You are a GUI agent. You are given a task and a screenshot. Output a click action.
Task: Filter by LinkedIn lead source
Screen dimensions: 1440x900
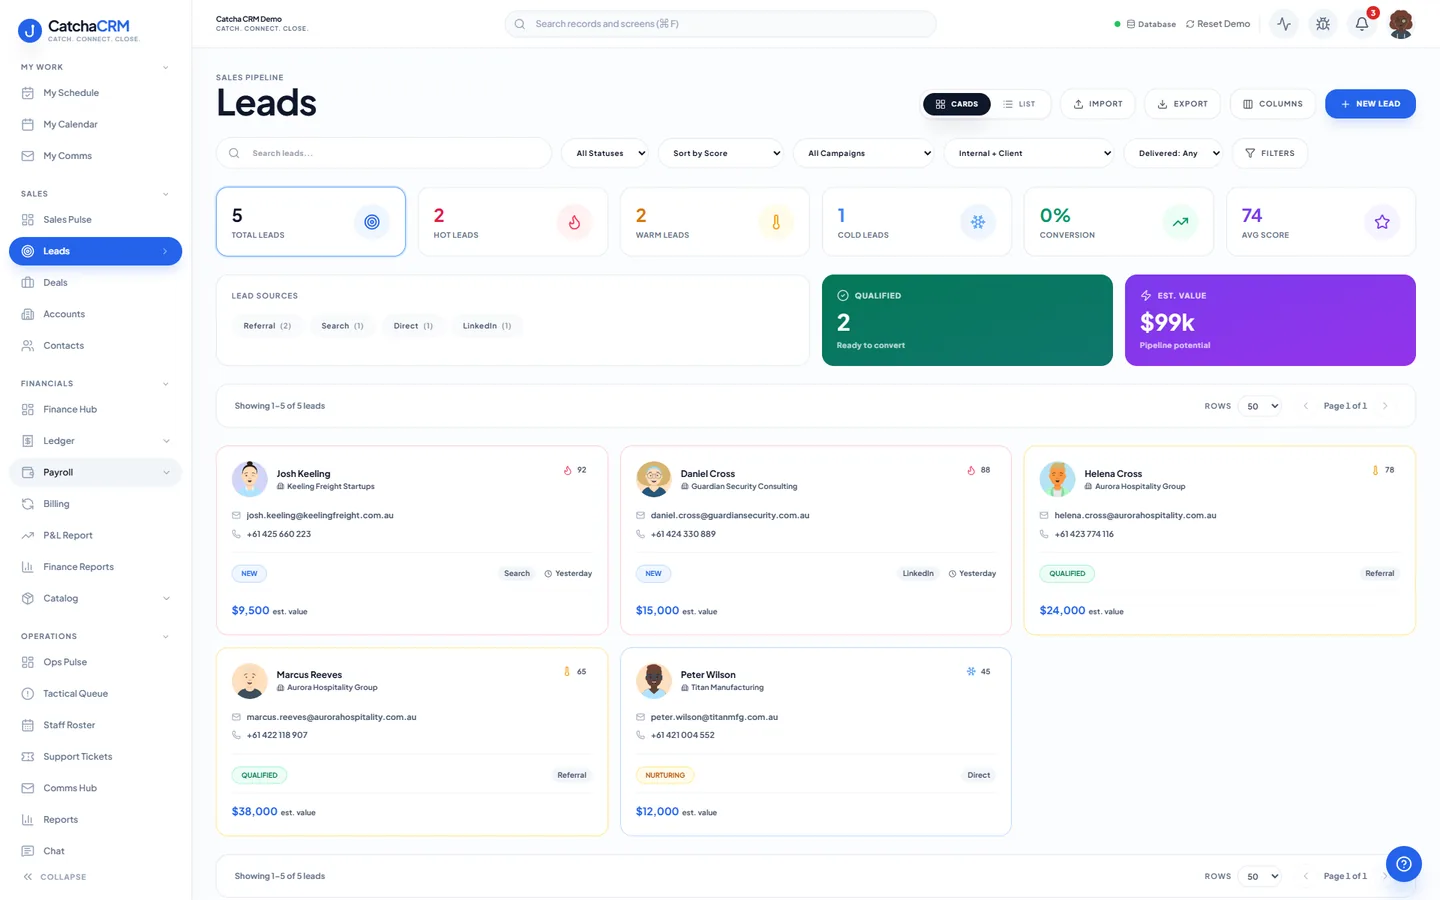tap(487, 326)
